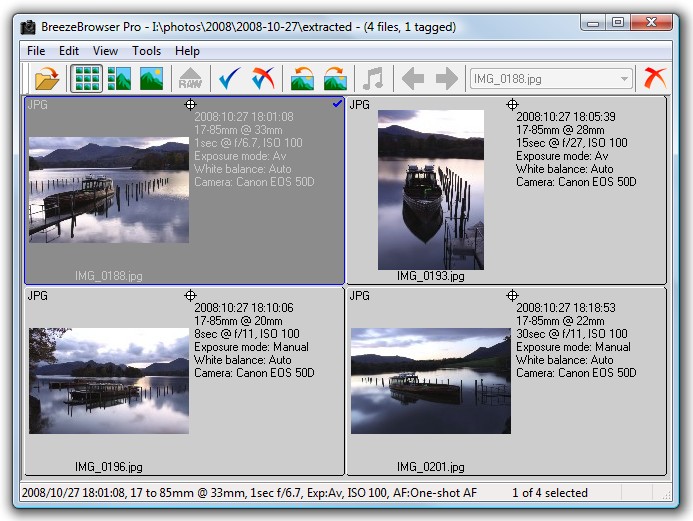Toggle the tag checkmark on IMG_0188.jpg
The height and width of the screenshot is (521, 693).
(x=336, y=104)
